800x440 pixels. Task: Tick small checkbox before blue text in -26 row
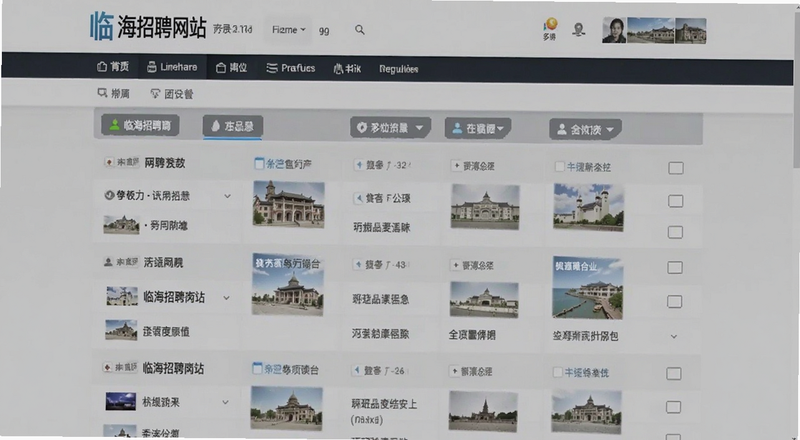tap(558, 372)
